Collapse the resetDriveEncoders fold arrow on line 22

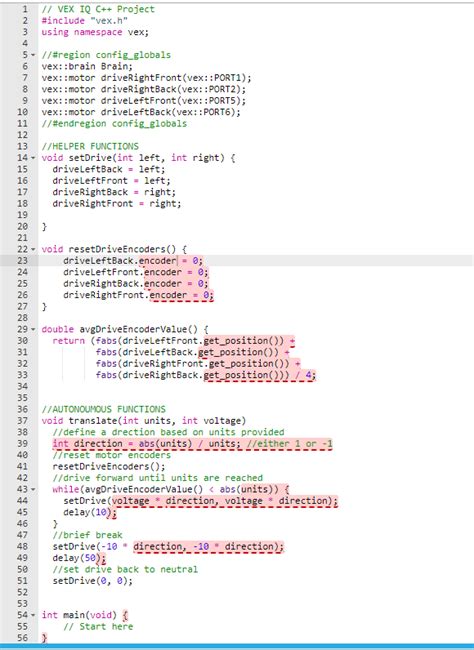33,250
